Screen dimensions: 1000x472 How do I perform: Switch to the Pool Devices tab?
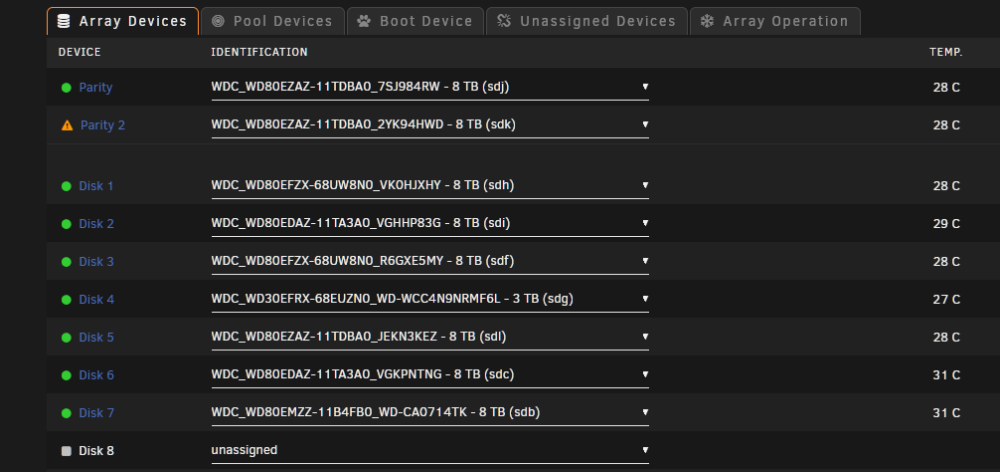pos(273,21)
